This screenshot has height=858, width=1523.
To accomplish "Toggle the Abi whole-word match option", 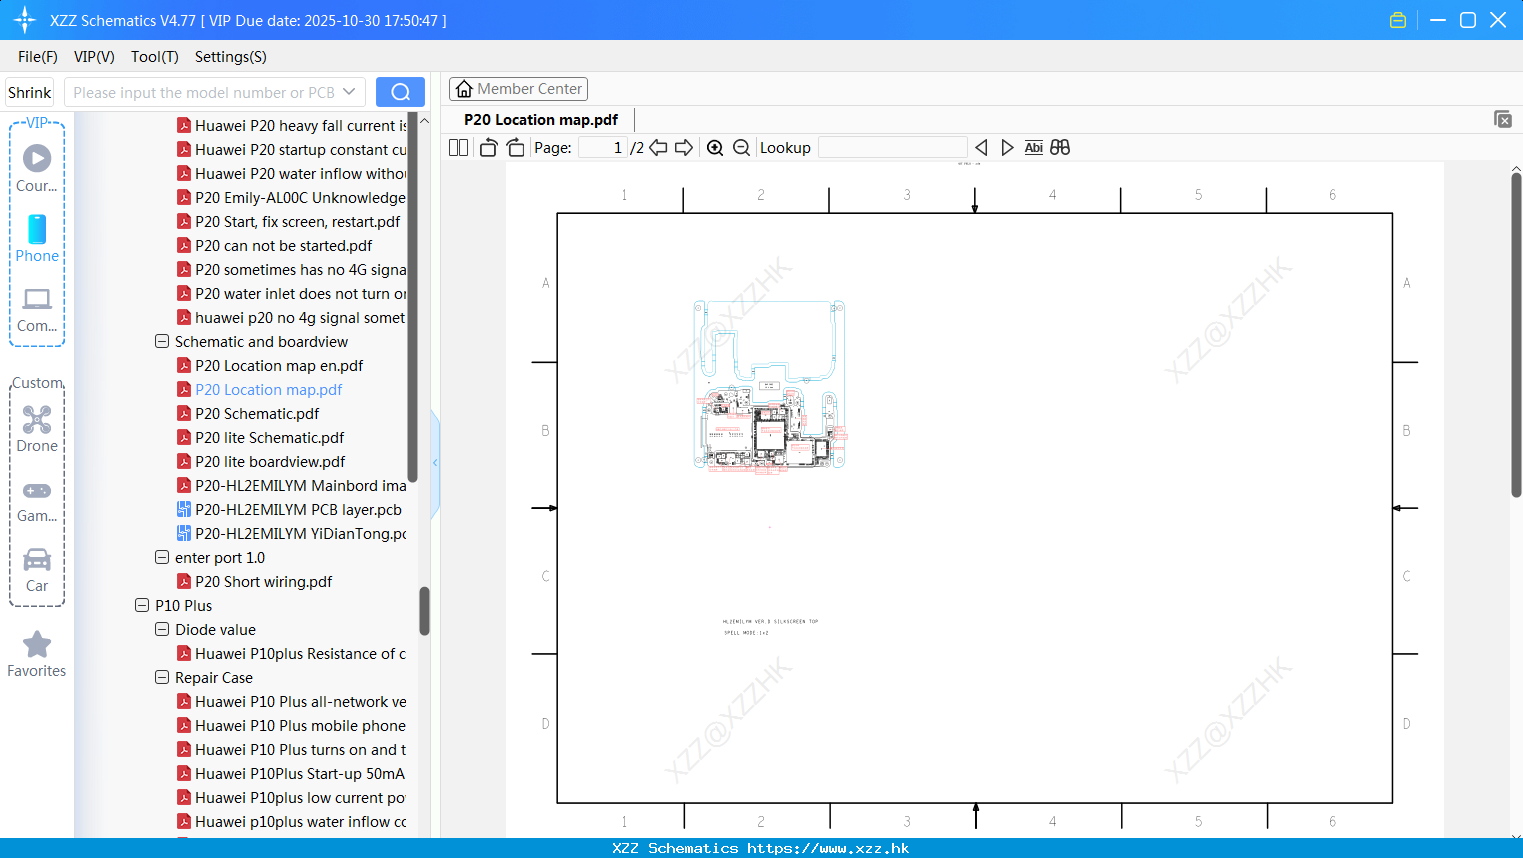I will point(1033,148).
